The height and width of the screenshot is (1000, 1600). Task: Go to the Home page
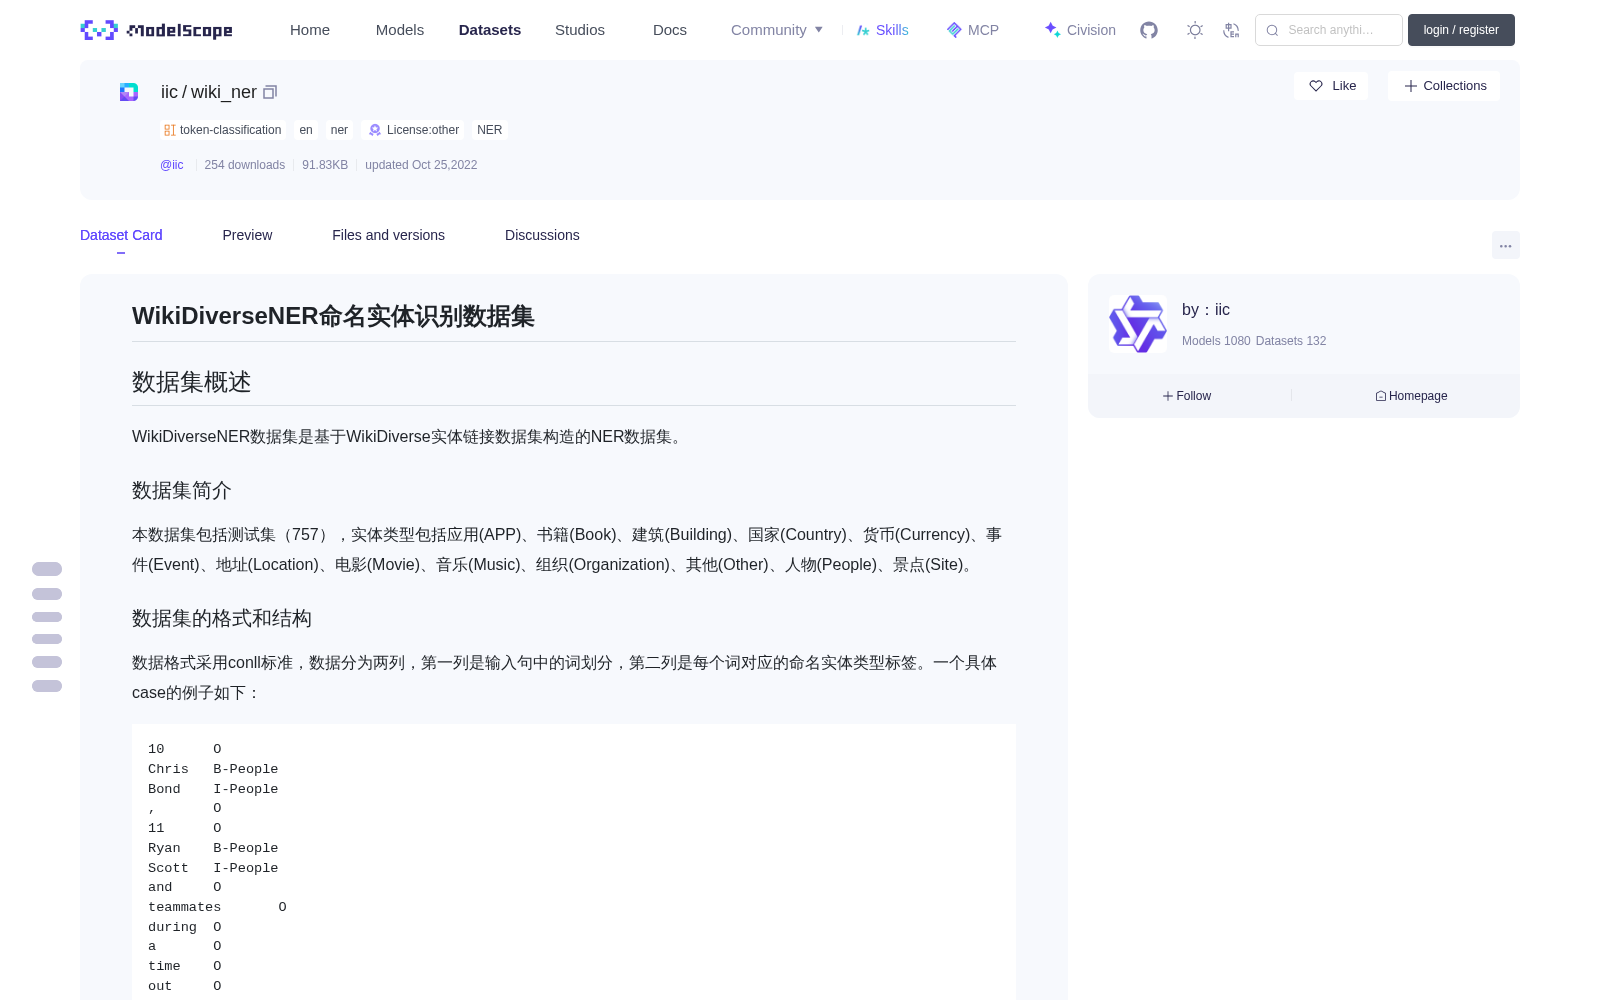point(310,30)
